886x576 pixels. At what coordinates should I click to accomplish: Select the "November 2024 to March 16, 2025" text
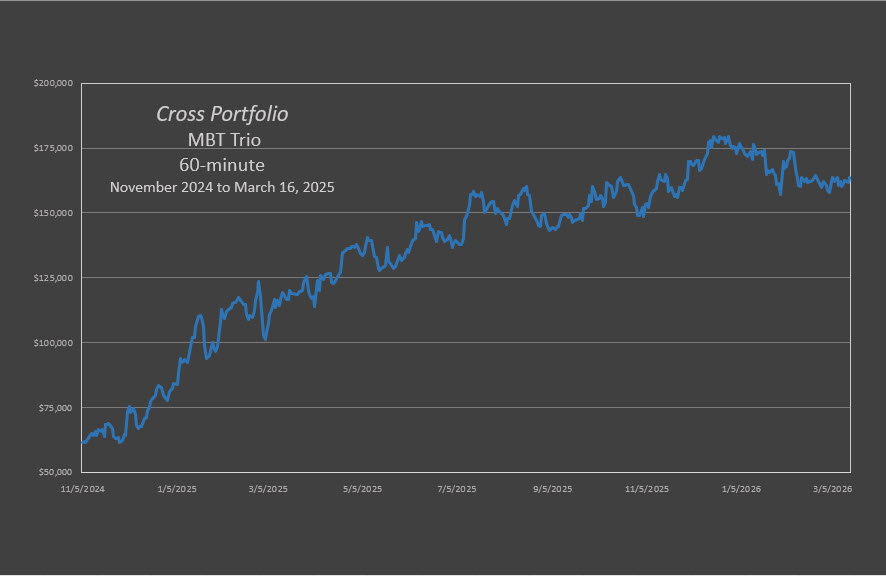click(222, 187)
